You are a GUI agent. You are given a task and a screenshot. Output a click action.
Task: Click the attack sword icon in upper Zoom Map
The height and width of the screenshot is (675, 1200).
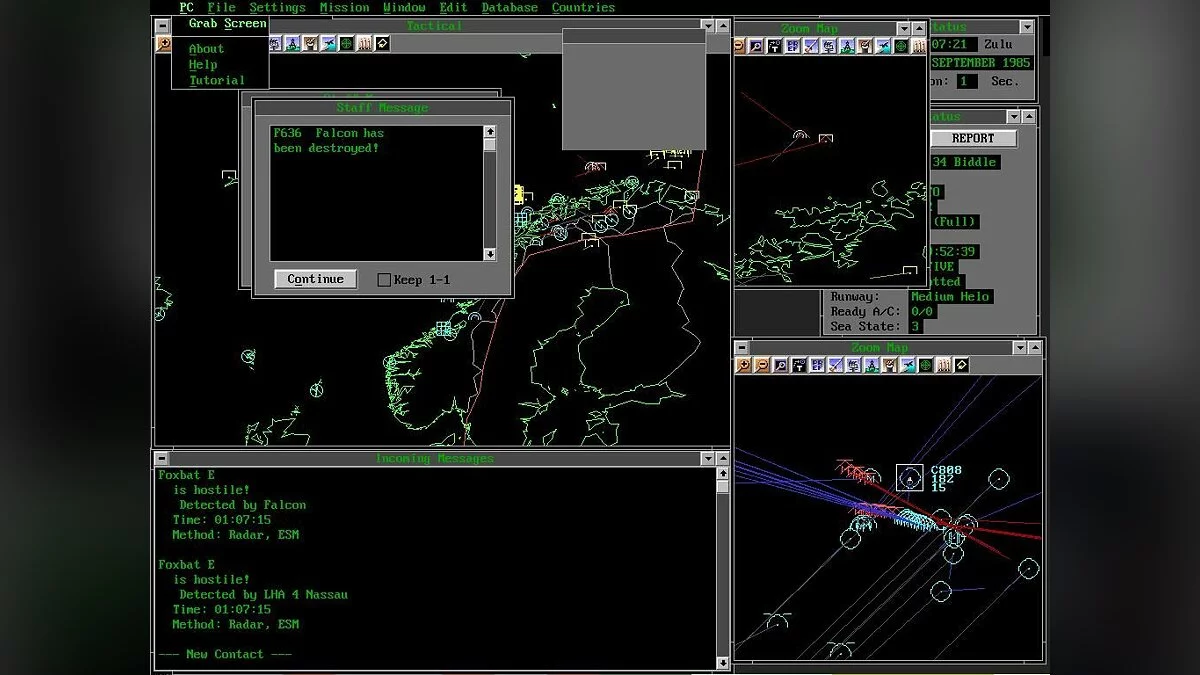pyautogui.click(x=810, y=46)
